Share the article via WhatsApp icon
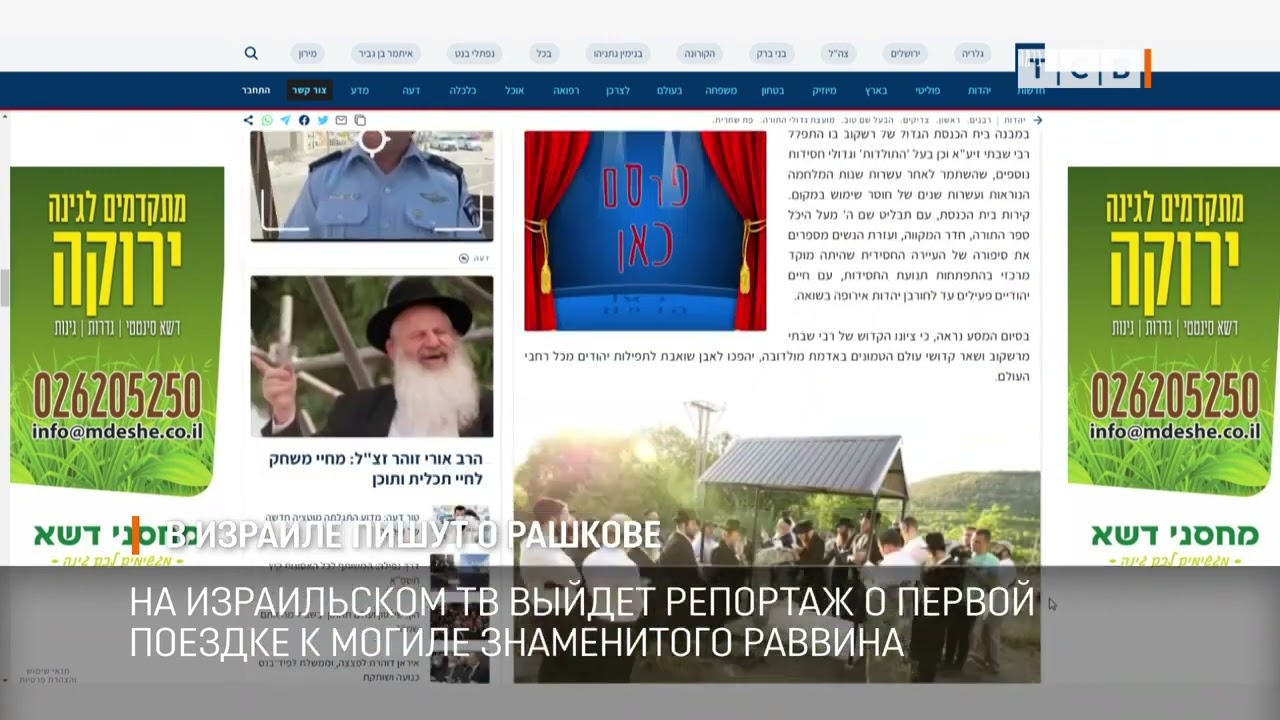 click(267, 120)
